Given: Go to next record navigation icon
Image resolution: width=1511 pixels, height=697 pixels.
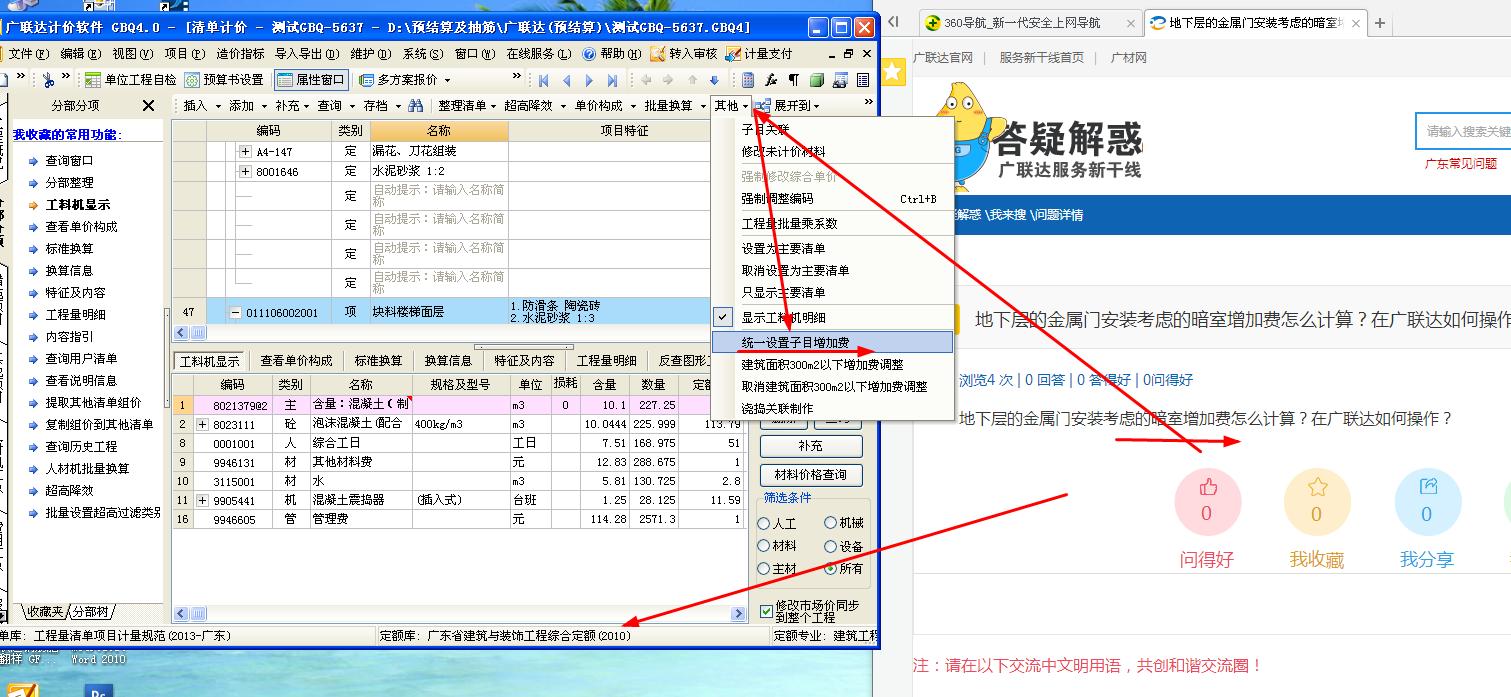Looking at the screenshot, I should point(589,80).
